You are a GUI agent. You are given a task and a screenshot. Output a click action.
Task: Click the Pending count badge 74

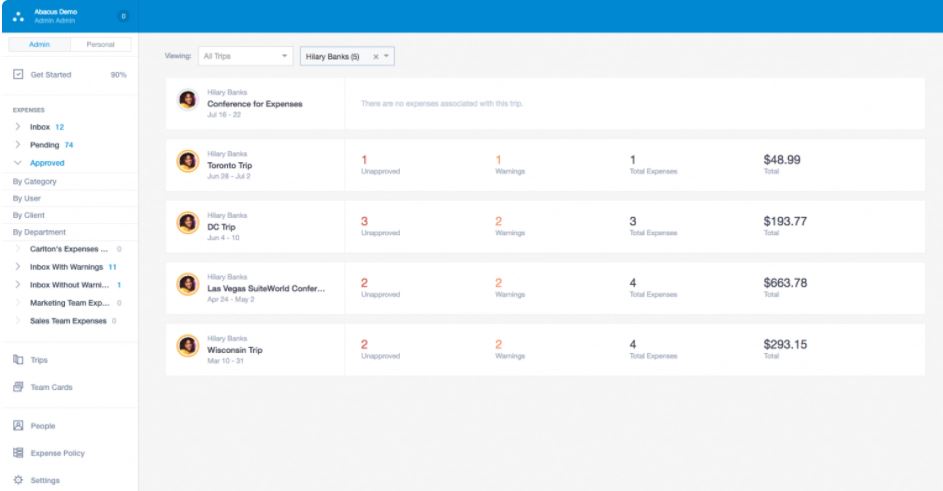click(69, 145)
